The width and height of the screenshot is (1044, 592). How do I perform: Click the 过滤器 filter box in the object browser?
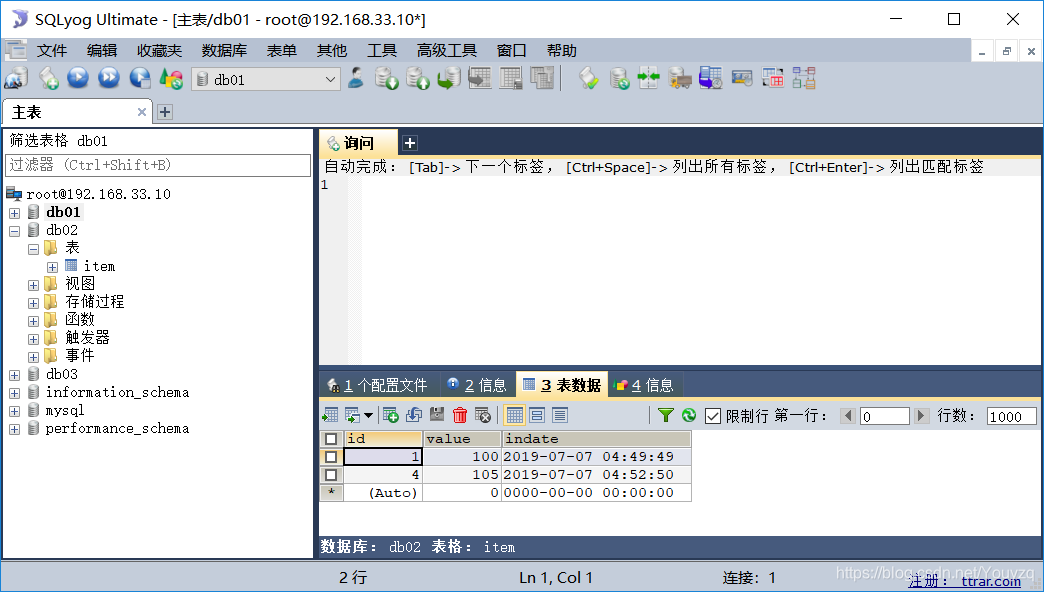158,165
